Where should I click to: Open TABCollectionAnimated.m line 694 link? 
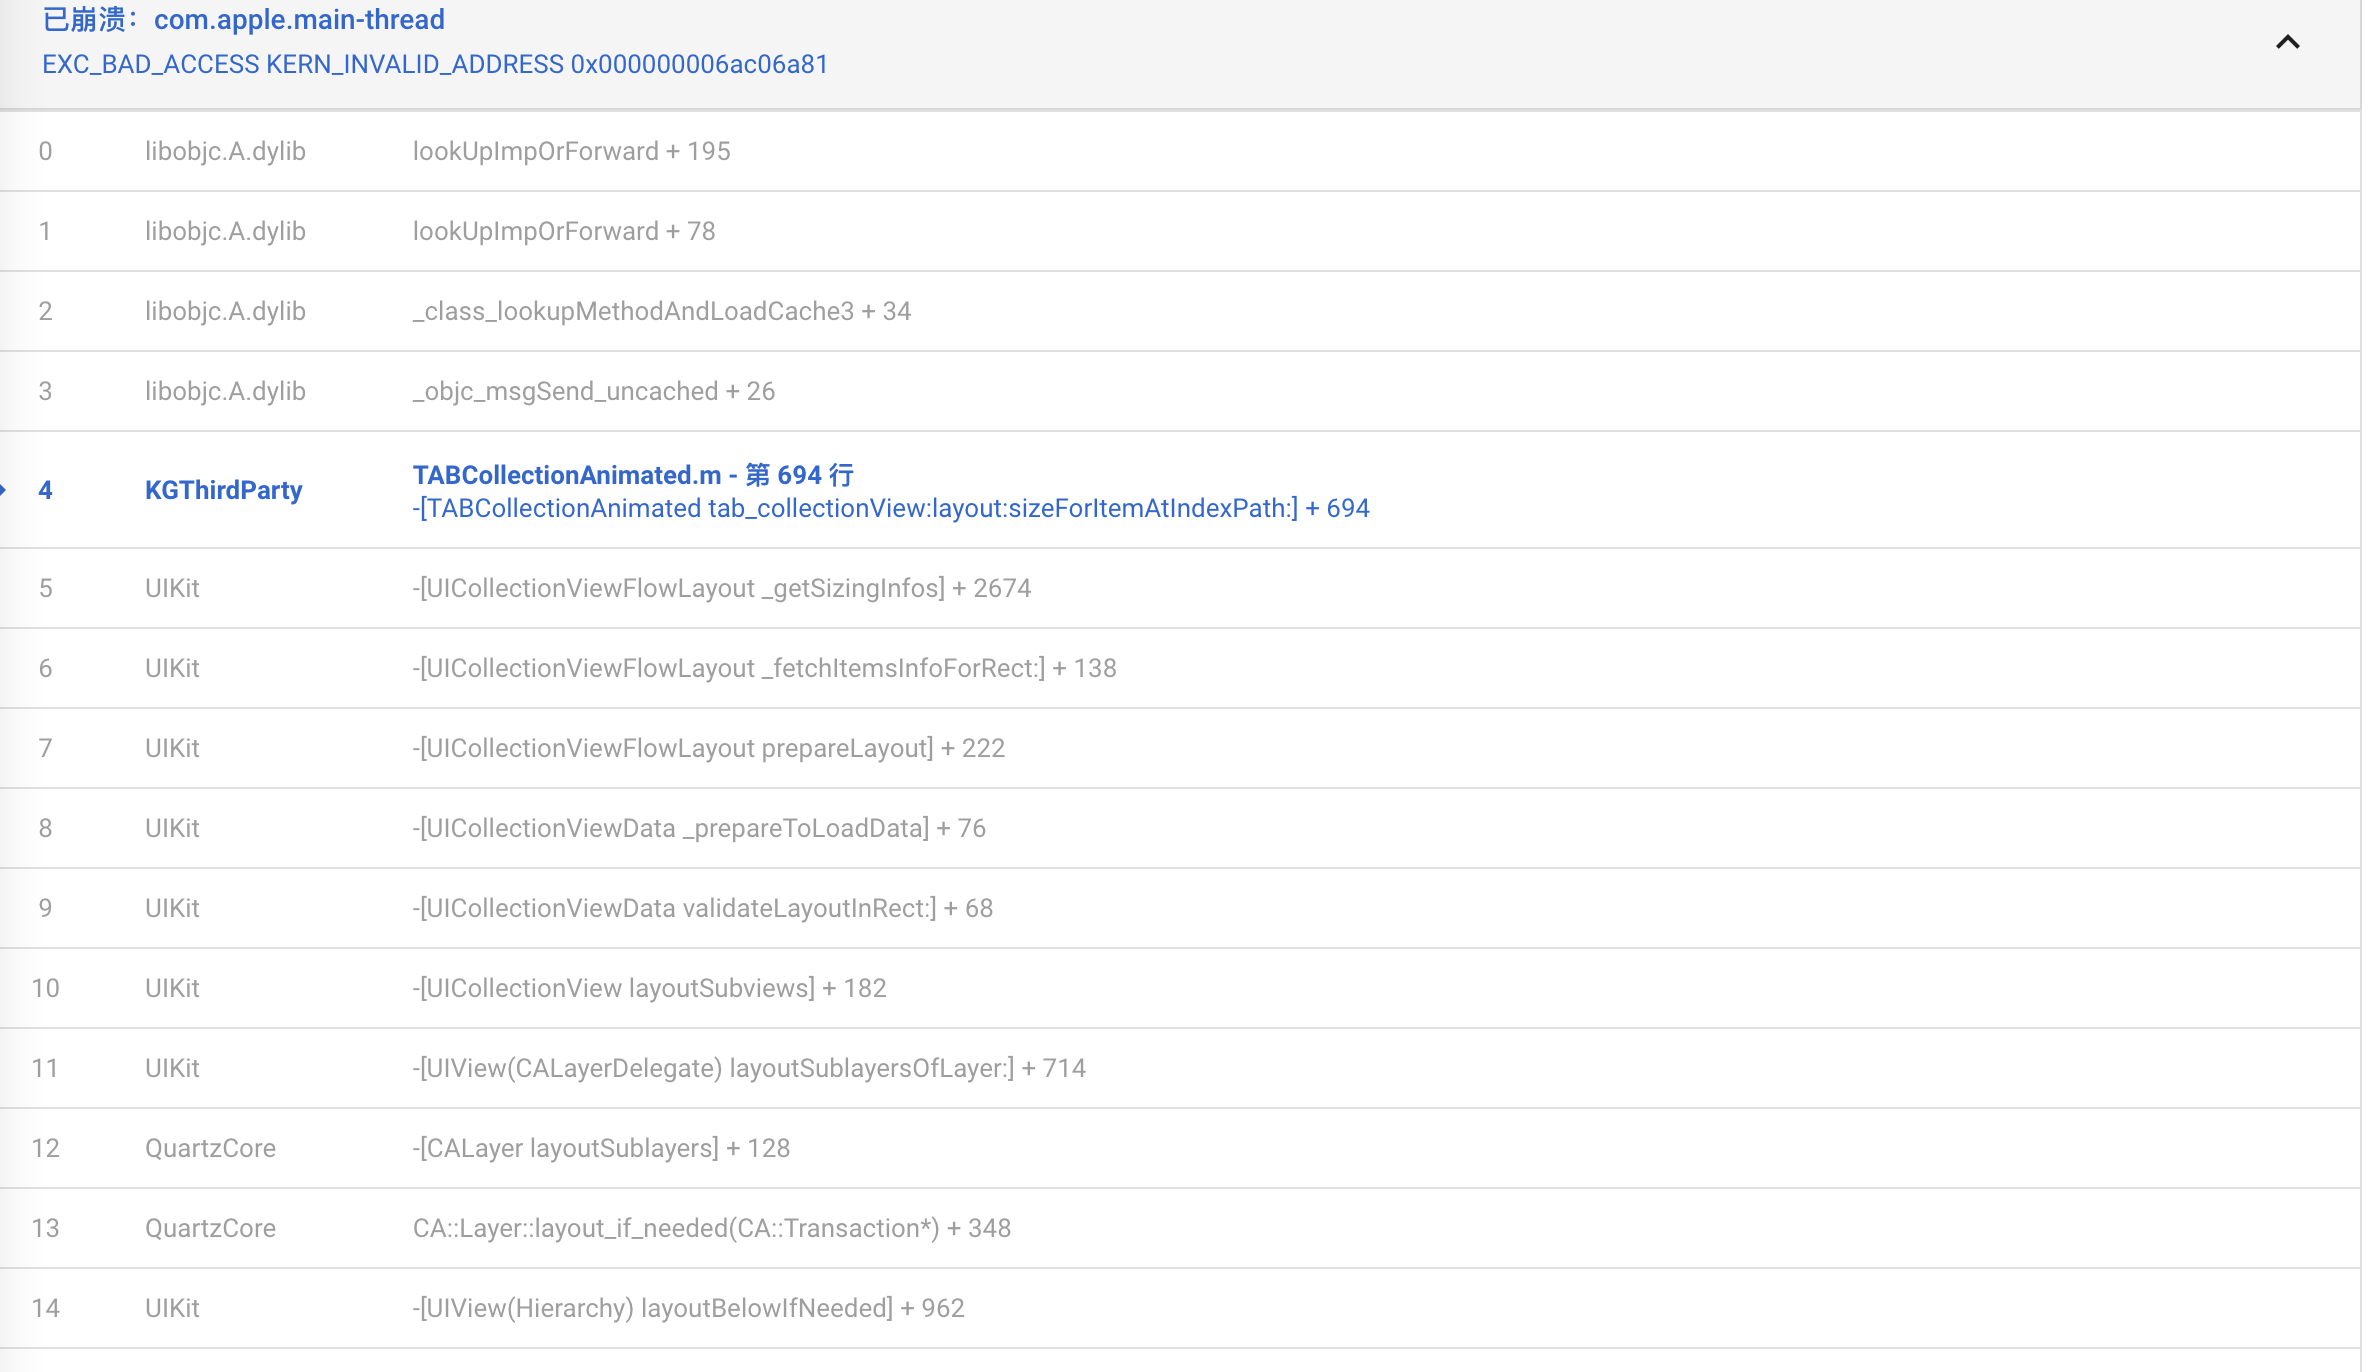pos(633,474)
